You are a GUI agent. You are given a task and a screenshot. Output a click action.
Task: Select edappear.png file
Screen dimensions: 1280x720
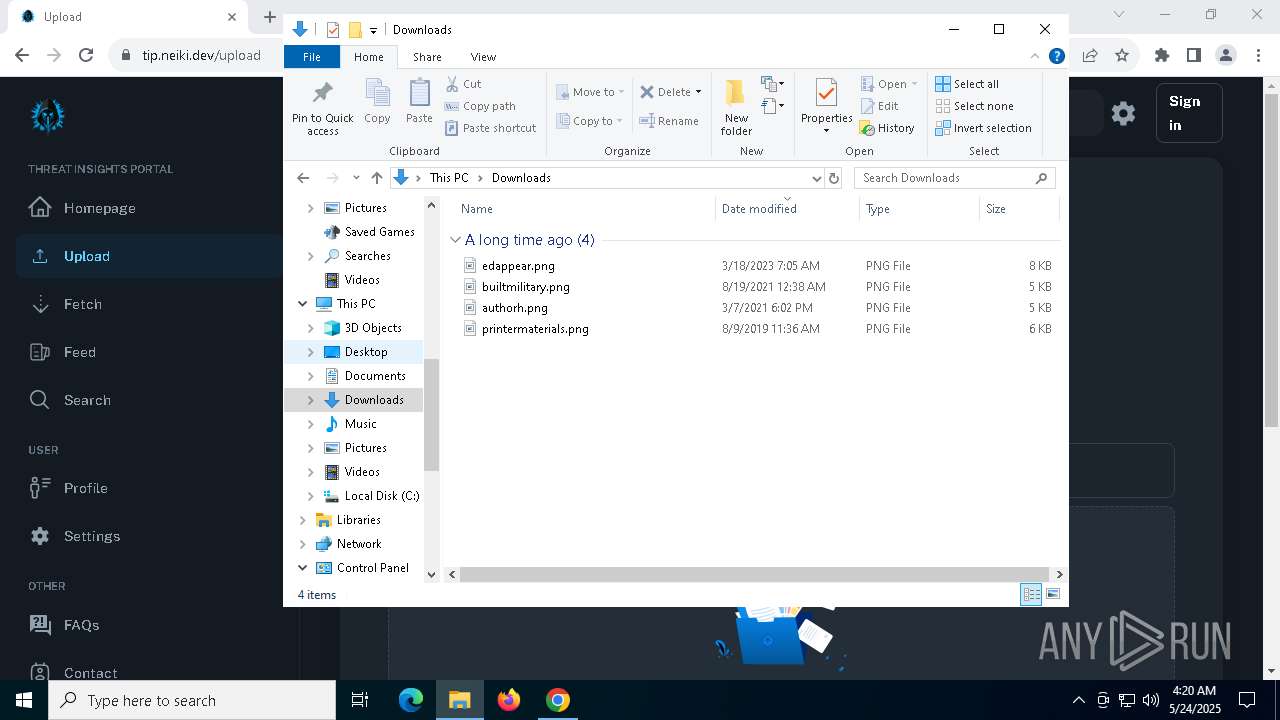pos(518,266)
